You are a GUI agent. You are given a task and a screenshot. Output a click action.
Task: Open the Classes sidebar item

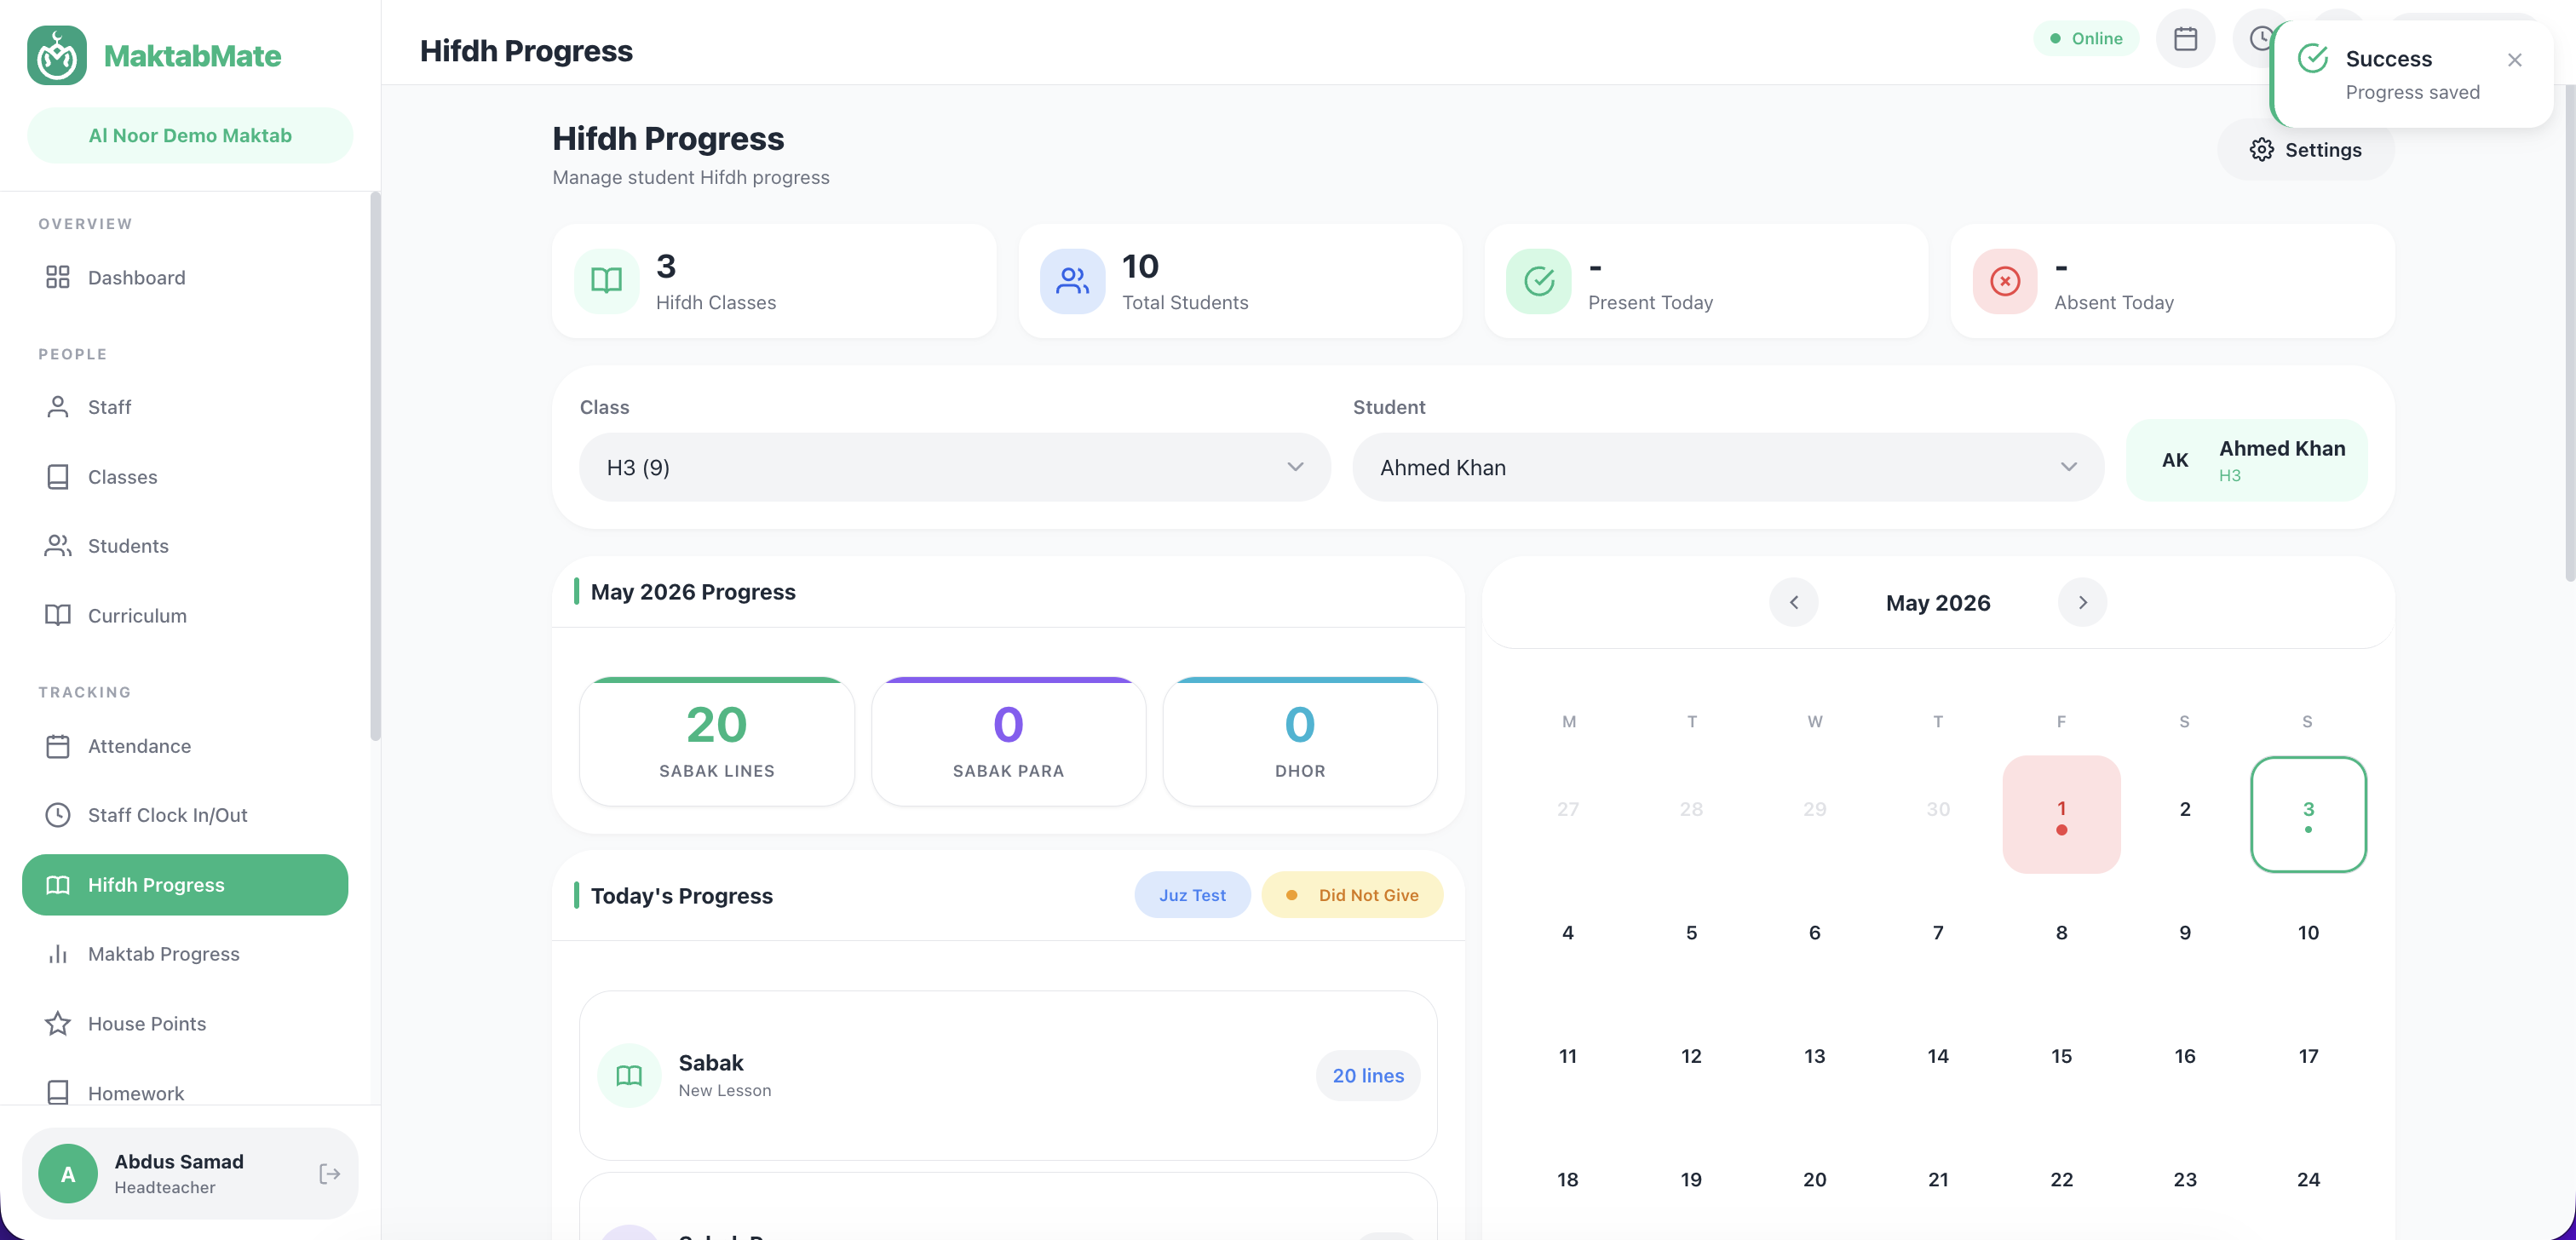point(185,477)
